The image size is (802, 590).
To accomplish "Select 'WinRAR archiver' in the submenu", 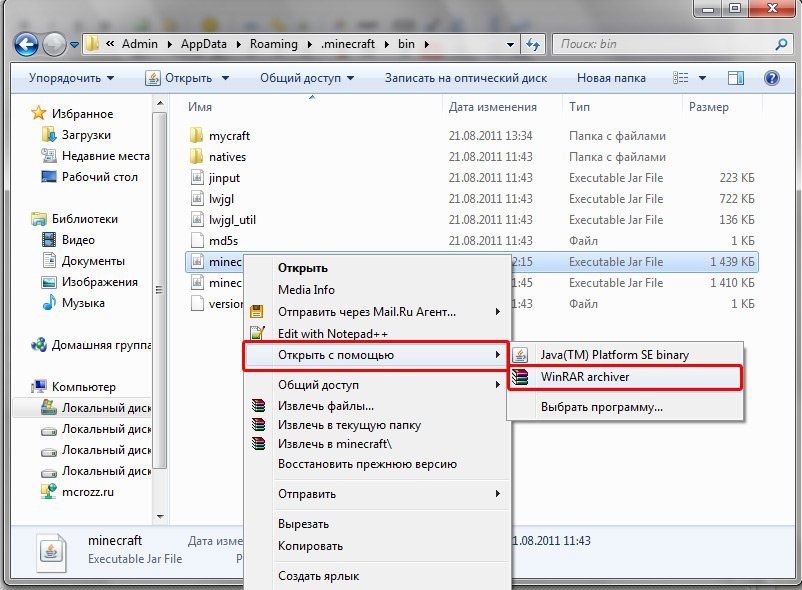I will pos(625,377).
